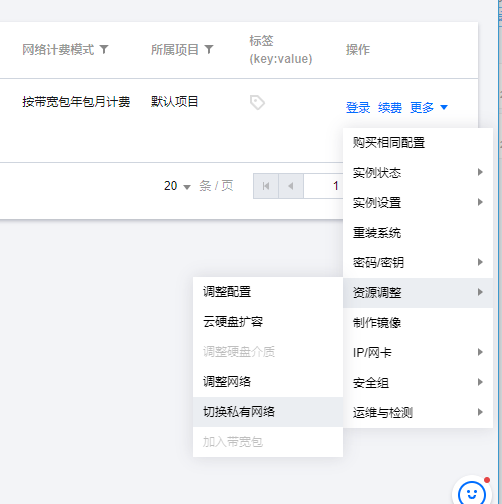
Task: Edit tags via the tag icon
Action: [257, 102]
